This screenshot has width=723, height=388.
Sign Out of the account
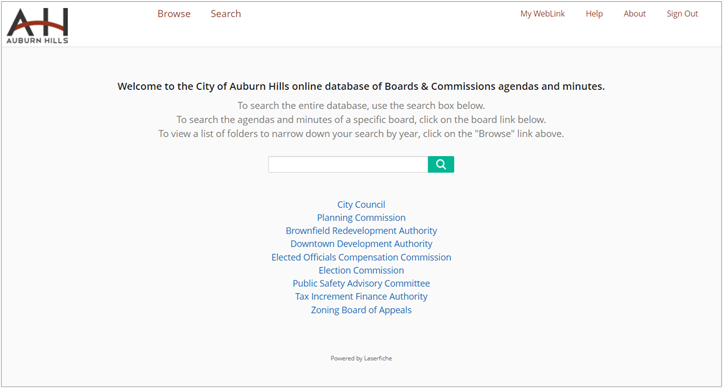tap(682, 14)
